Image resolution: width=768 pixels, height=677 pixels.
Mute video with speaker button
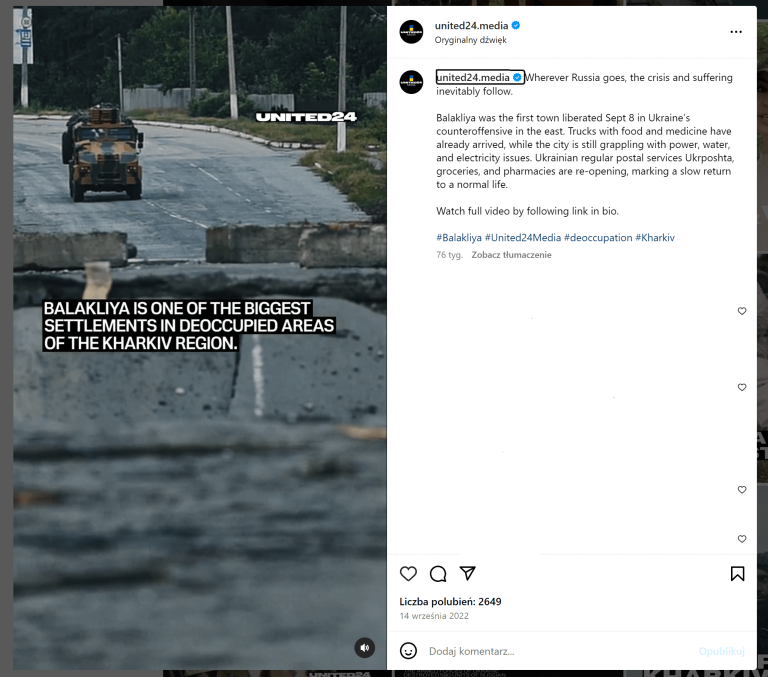click(x=364, y=648)
